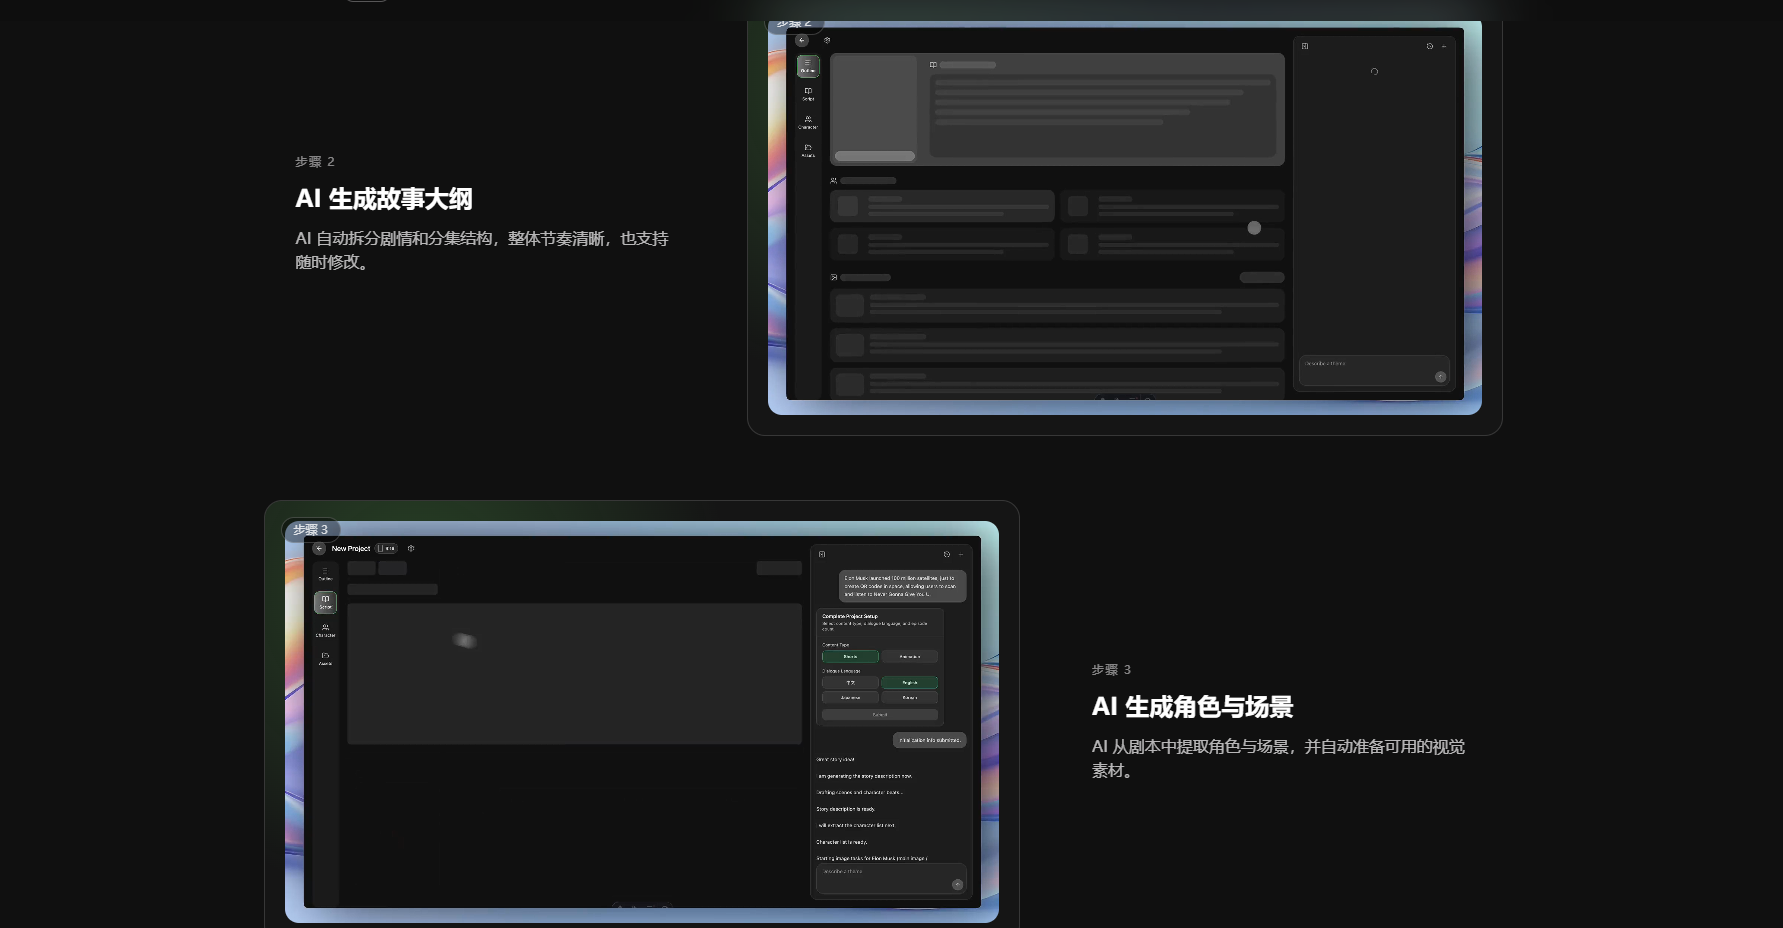Open the Script sidebar icon in Step 2 preview

click(808, 94)
